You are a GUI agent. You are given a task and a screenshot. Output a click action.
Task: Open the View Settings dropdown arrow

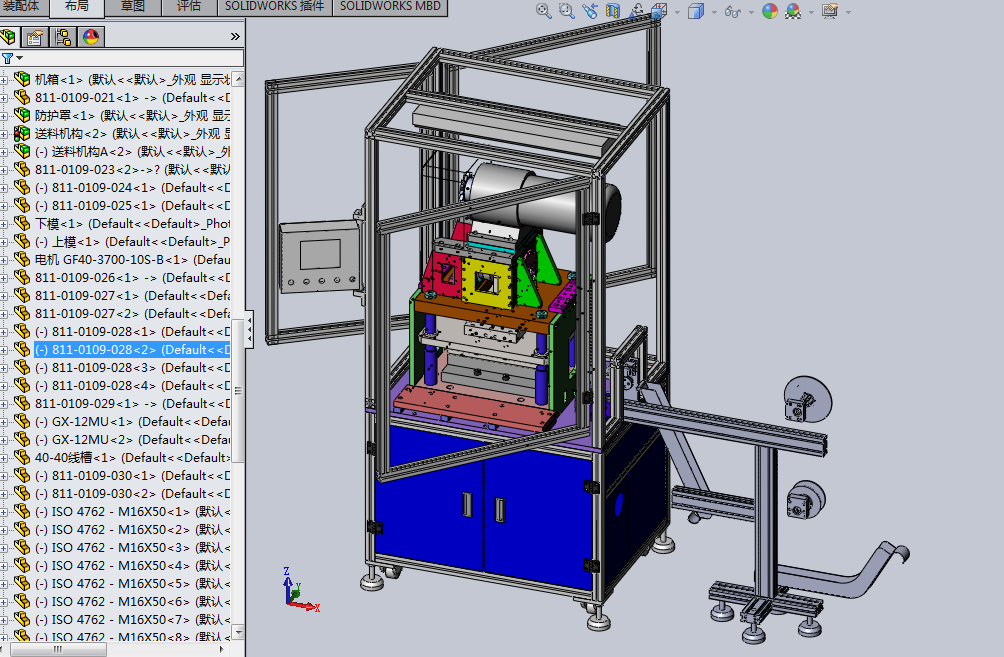pyautogui.click(x=848, y=12)
